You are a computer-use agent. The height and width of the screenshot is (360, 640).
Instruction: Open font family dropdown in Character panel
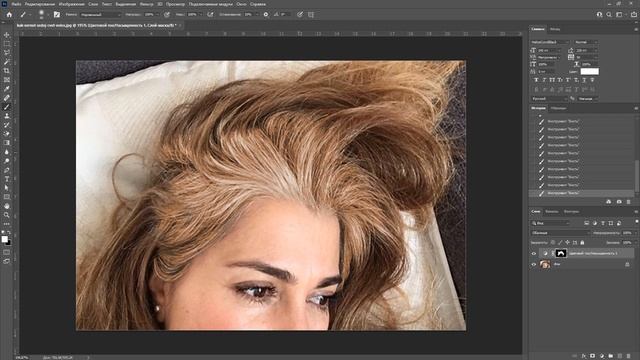tap(550, 42)
